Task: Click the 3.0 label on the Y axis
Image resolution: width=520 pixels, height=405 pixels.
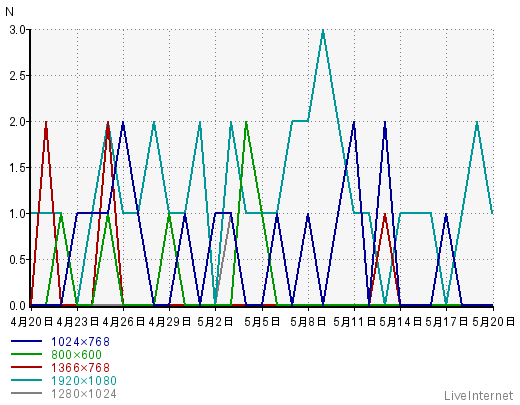Action: pyautogui.click(x=17, y=30)
